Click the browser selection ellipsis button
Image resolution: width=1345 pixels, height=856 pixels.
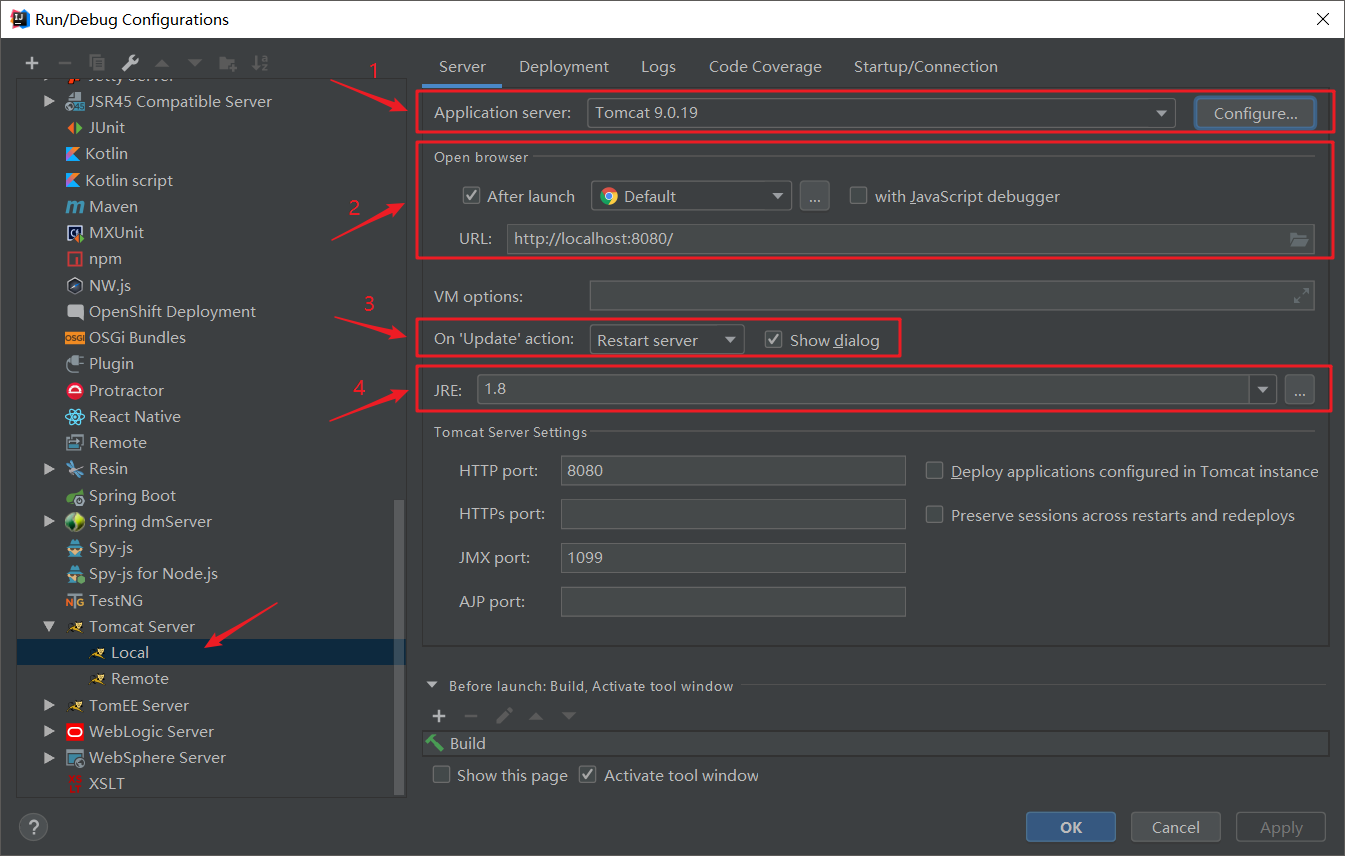click(814, 196)
